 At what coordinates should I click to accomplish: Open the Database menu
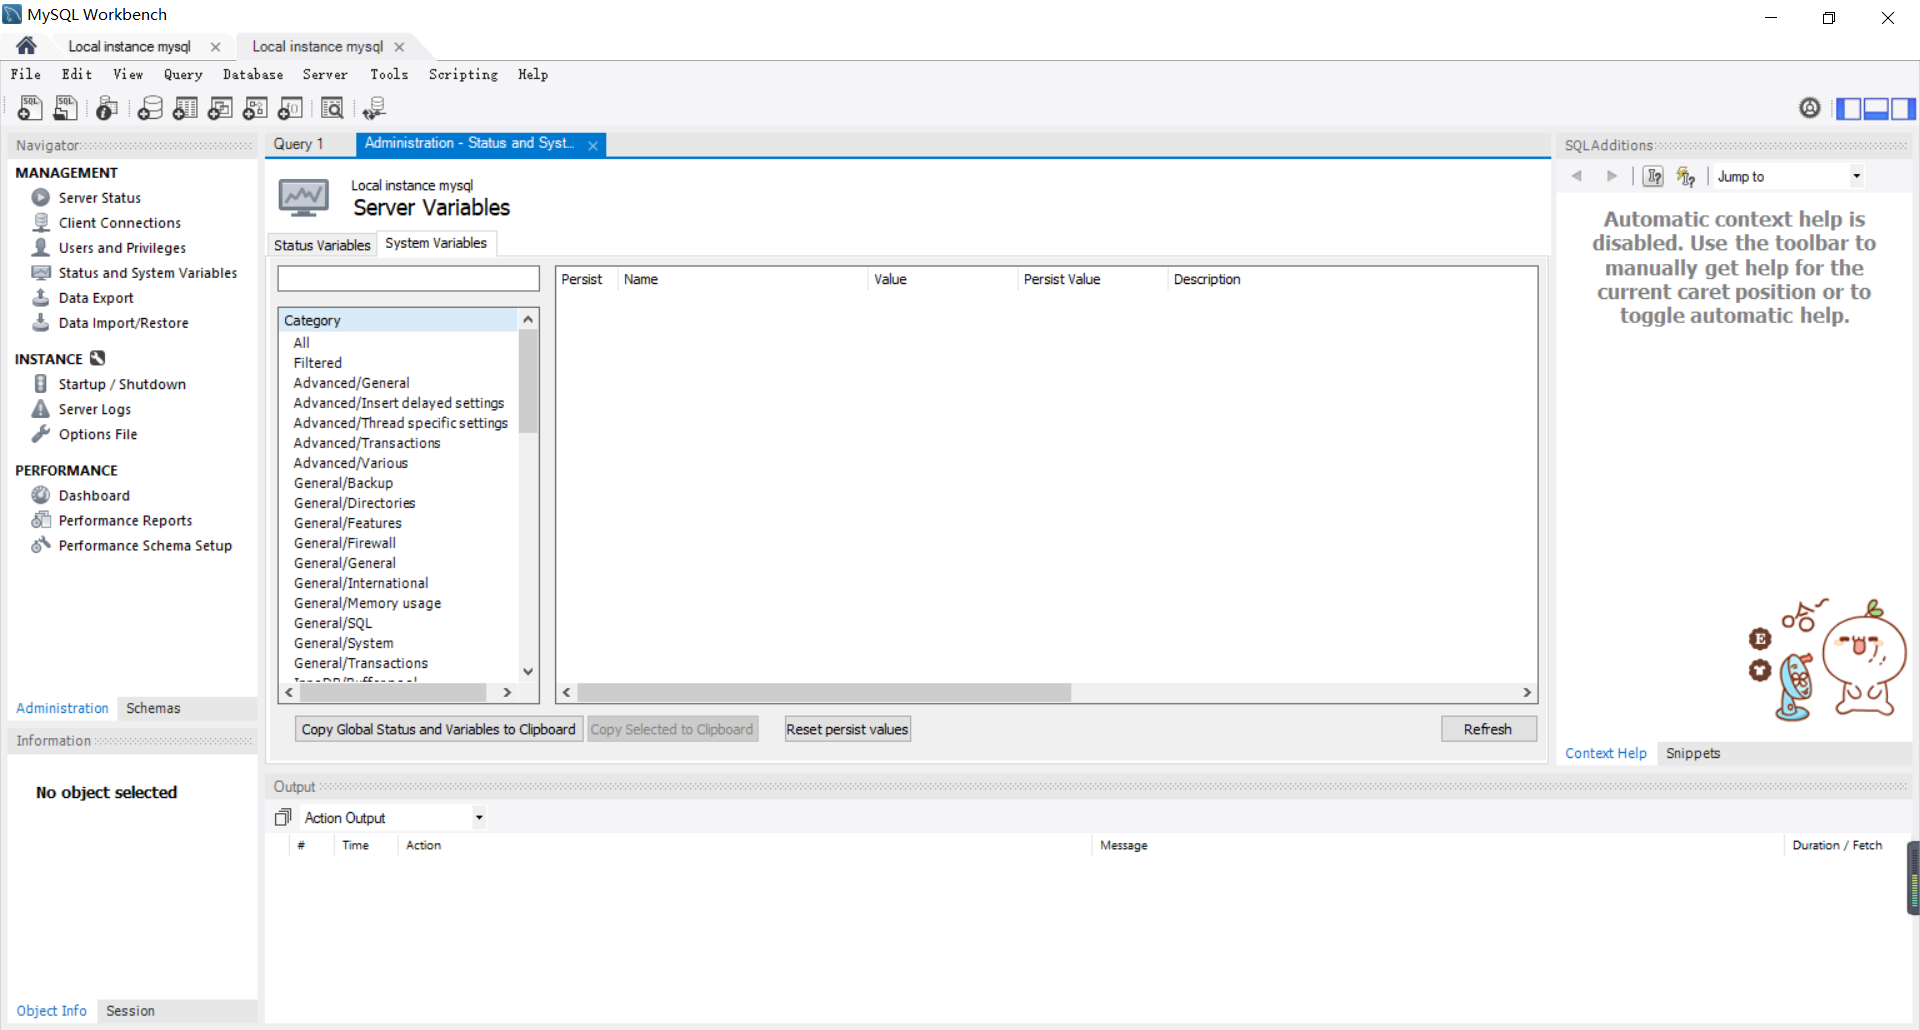pos(253,74)
